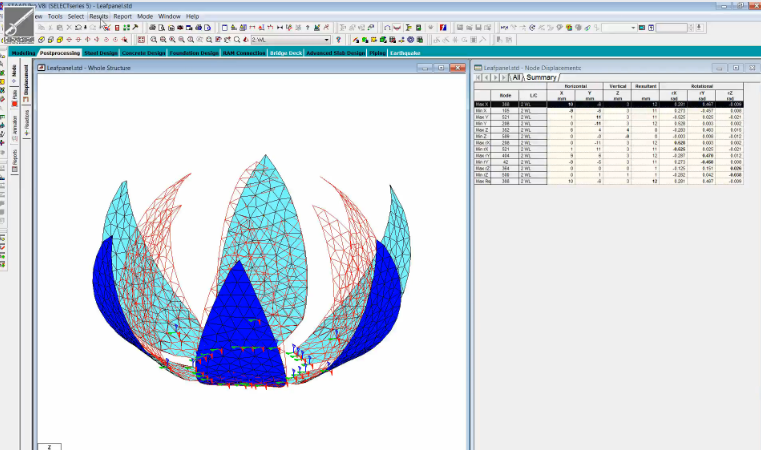Open the Bridge Deck tab
This screenshot has width=761, height=450.
click(286, 53)
